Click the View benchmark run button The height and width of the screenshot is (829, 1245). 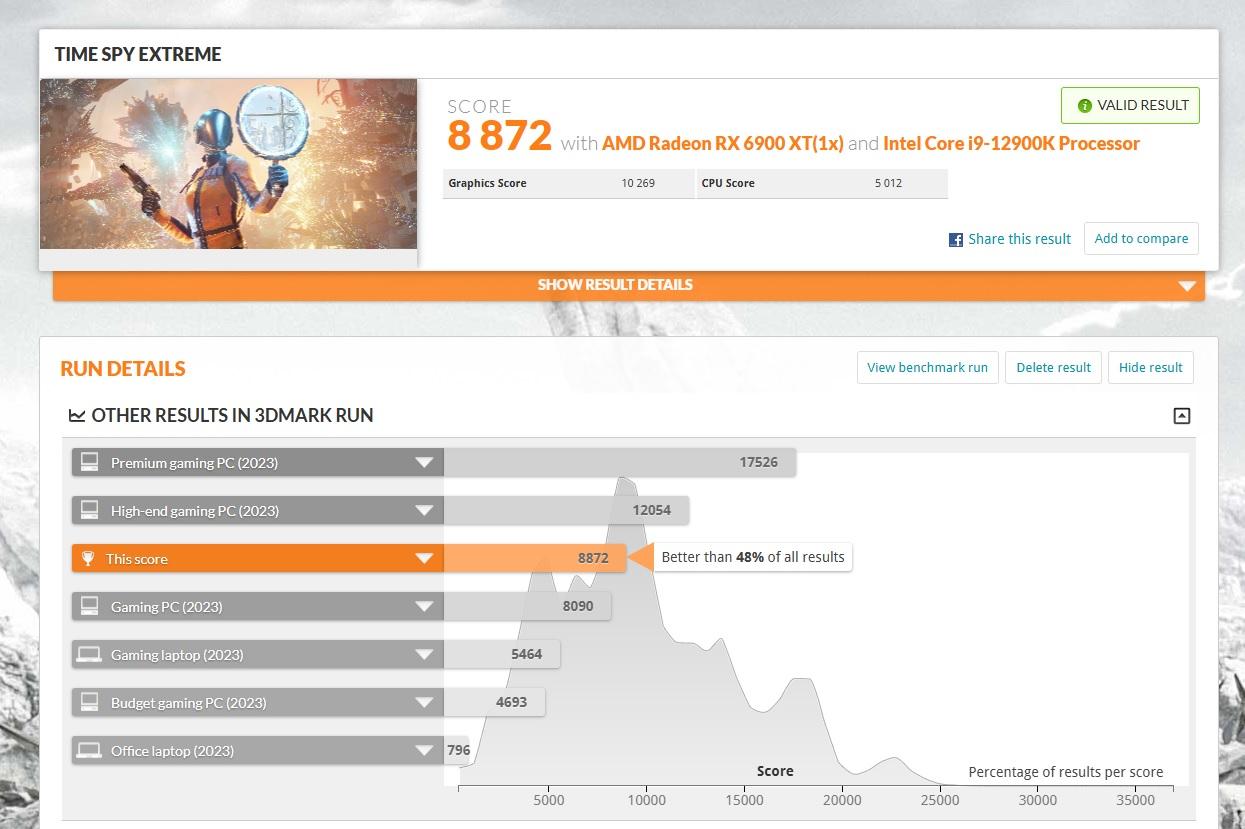(927, 368)
